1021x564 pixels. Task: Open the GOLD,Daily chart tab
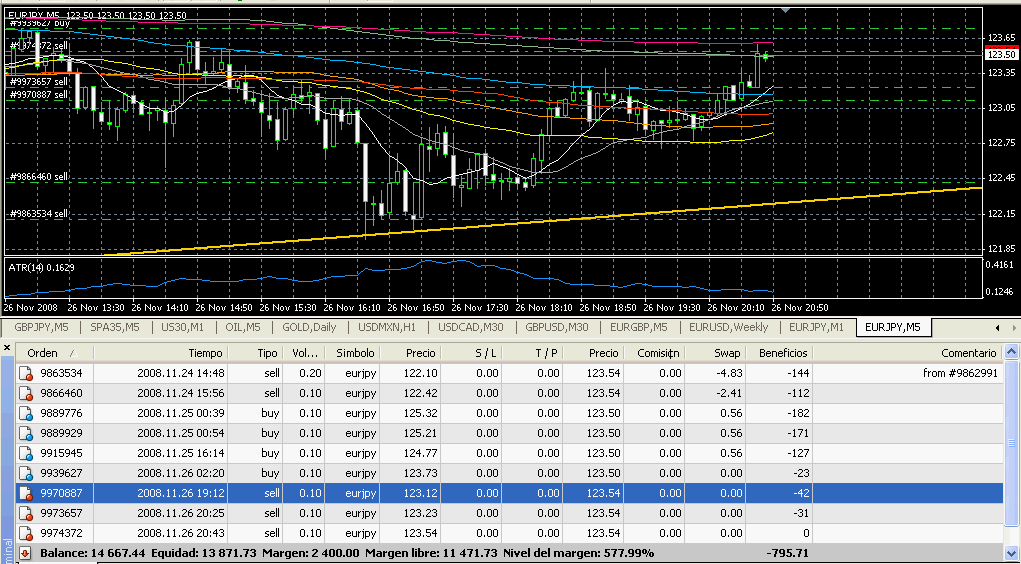[x=309, y=327]
